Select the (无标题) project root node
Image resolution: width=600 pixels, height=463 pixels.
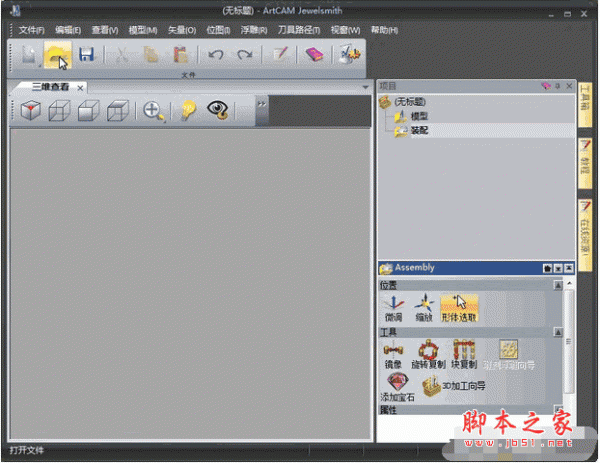(x=410, y=102)
